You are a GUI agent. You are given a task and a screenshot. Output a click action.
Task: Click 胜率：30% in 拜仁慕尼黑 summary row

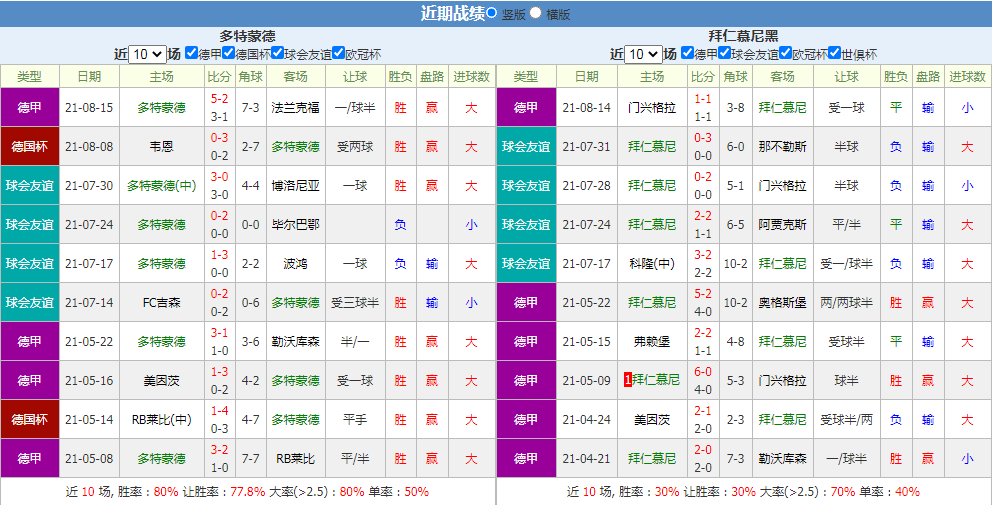pos(650,492)
